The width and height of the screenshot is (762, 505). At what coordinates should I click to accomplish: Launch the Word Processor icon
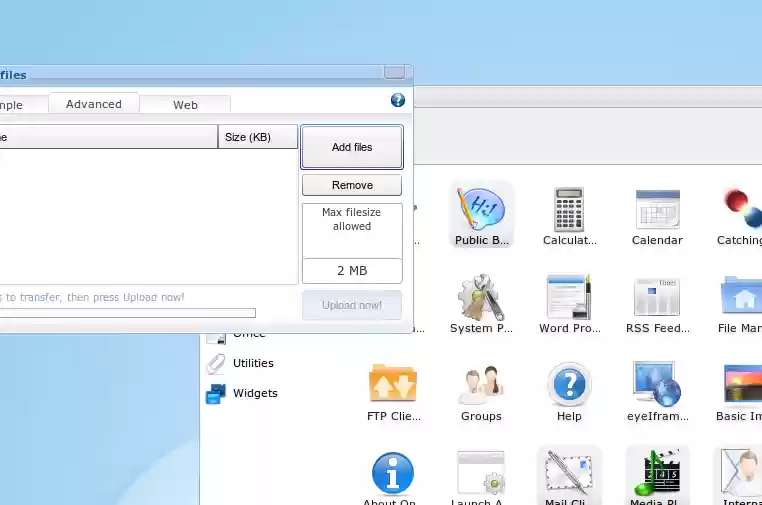click(x=569, y=297)
